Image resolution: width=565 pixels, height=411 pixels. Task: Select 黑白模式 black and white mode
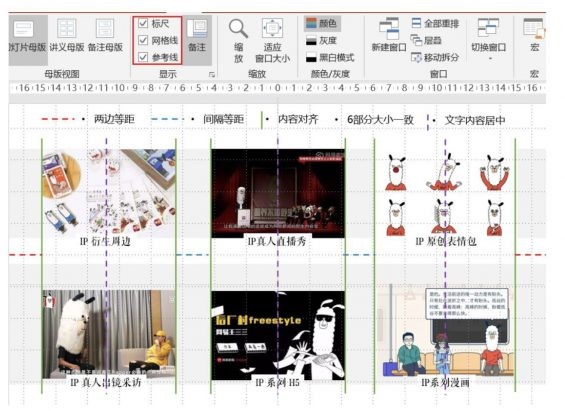tap(330, 57)
